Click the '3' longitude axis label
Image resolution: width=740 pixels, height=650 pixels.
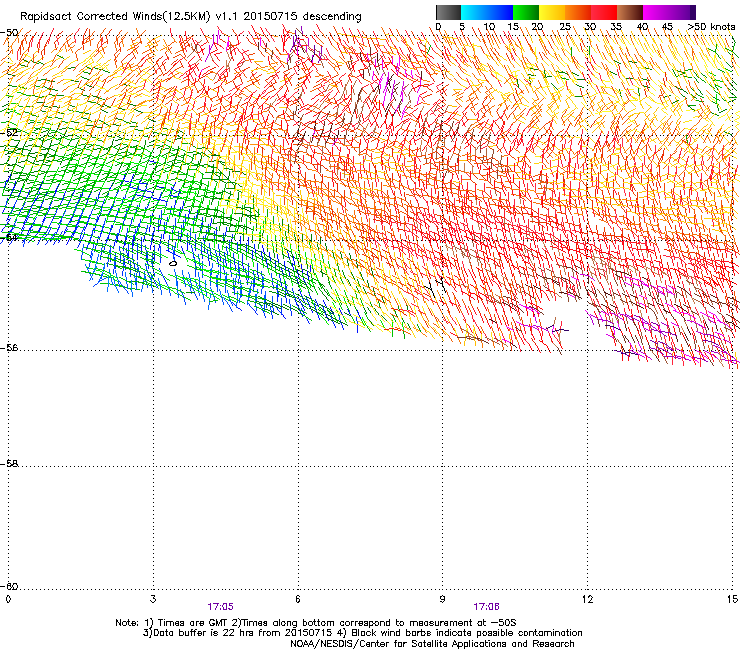(153, 599)
